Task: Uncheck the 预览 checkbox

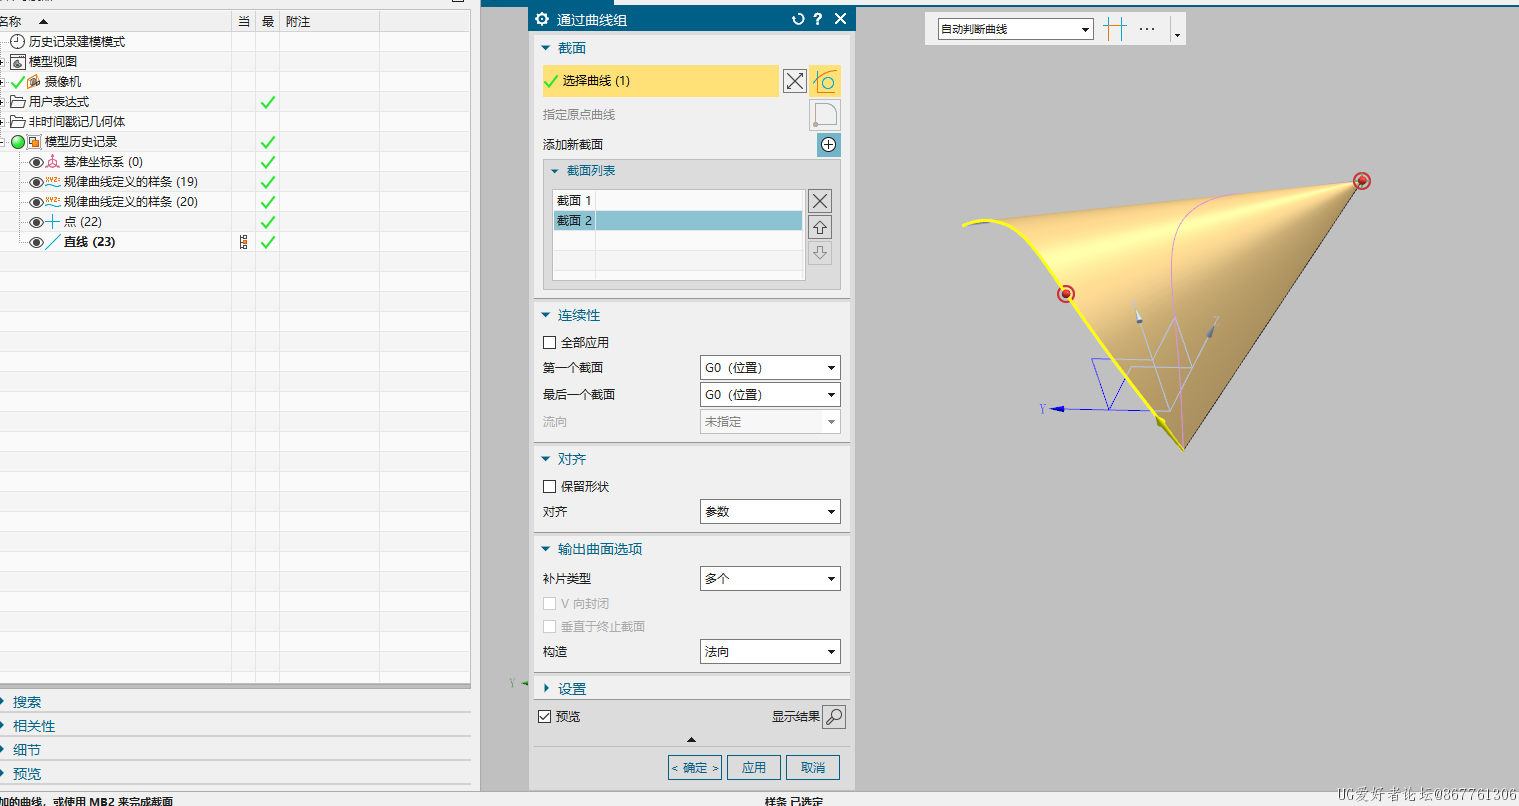Action: (544, 717)
